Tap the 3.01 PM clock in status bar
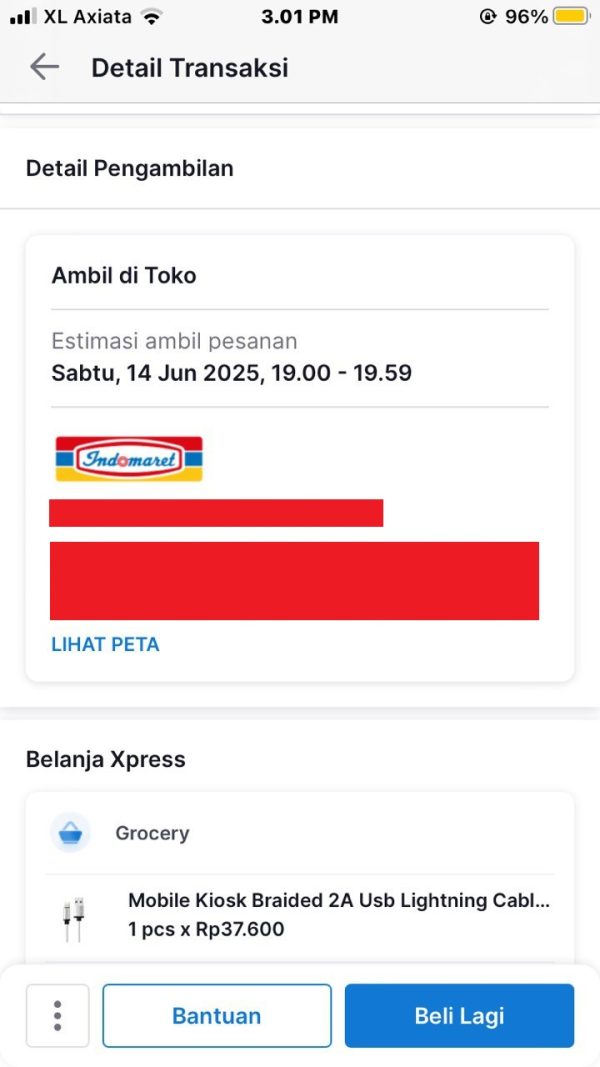 [x=299, y=17]
